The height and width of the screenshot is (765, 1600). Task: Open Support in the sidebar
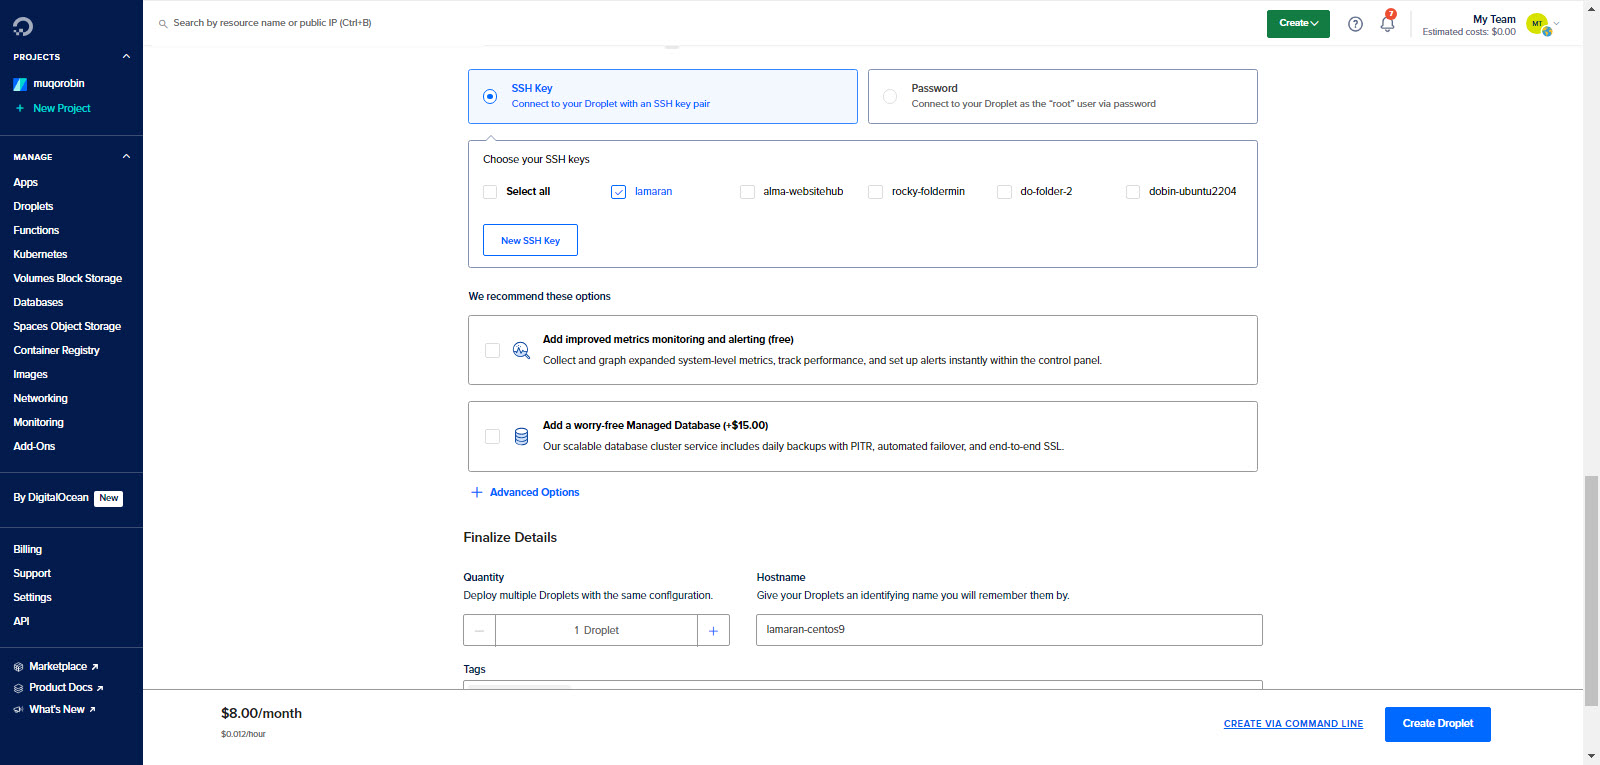click(32, 574)
